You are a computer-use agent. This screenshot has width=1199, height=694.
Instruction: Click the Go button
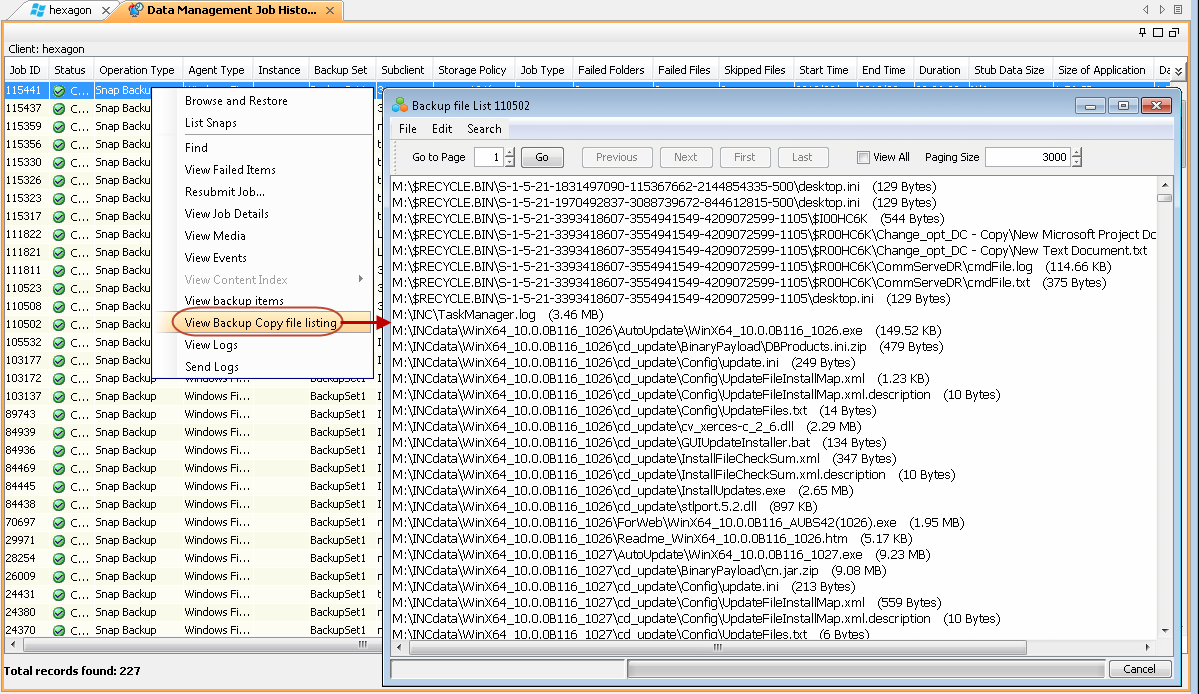[x=541, y=157]
